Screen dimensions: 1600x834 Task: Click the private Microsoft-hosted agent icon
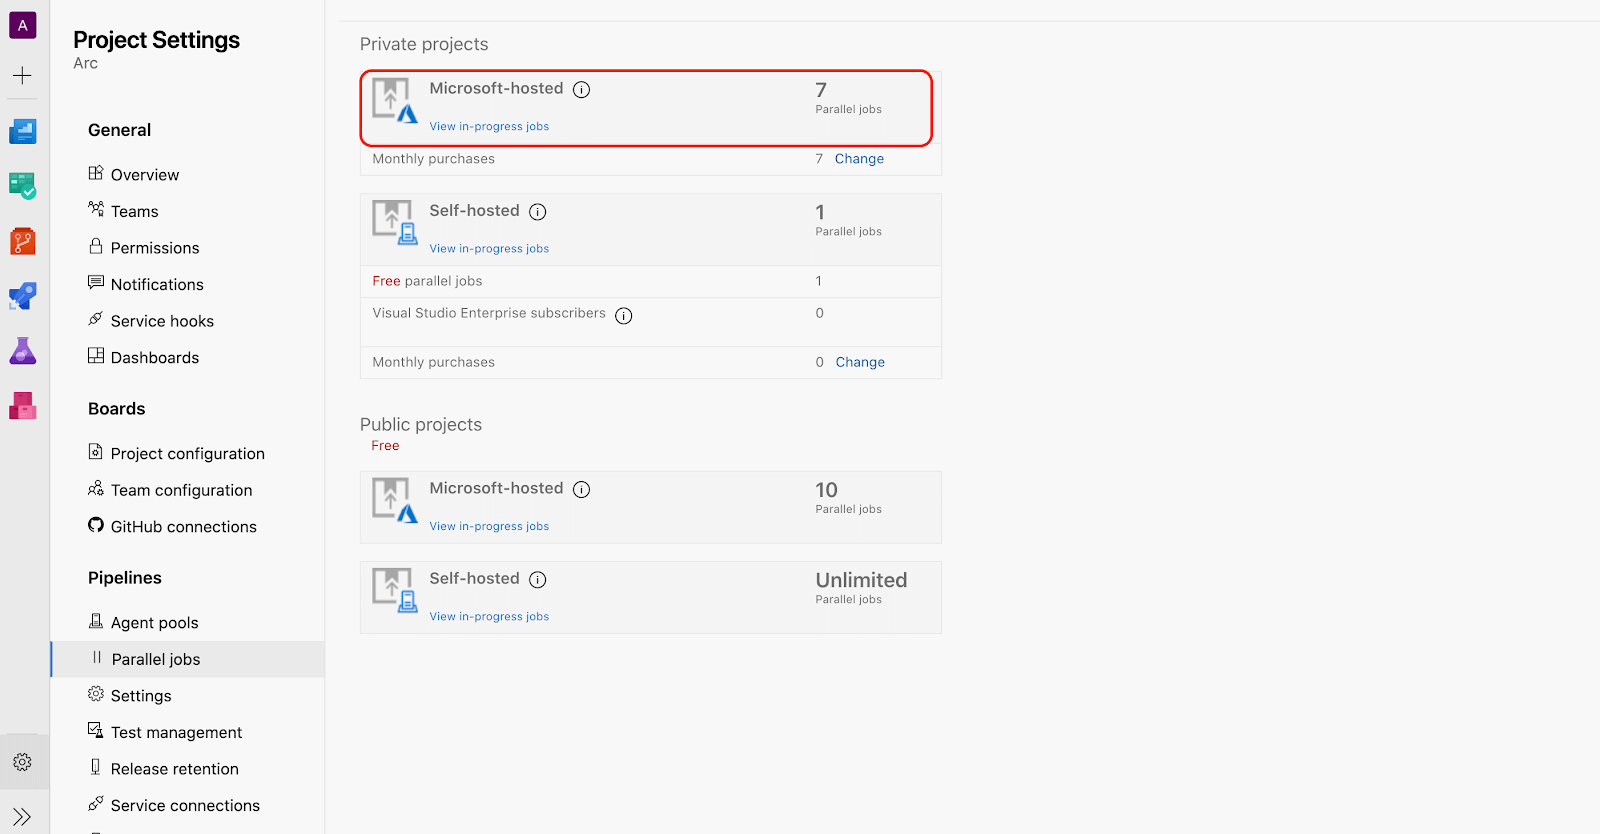[x=395, y=100]
